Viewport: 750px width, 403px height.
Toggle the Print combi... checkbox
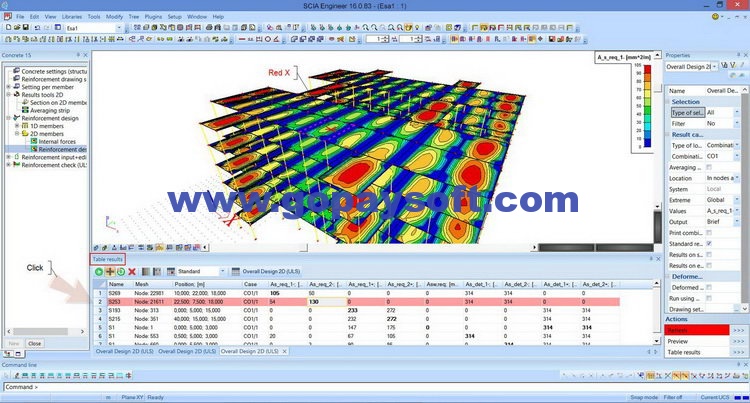pos(709,233)
